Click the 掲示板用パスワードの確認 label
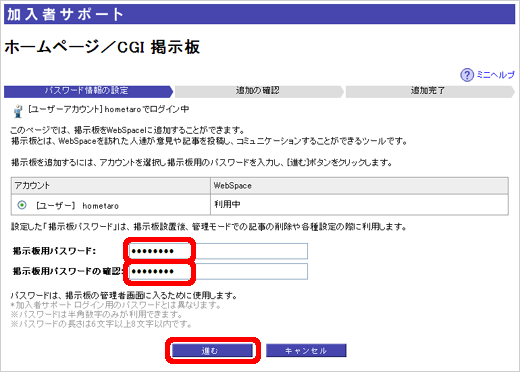This screenshot has height=372, width=520. (68, 271)
